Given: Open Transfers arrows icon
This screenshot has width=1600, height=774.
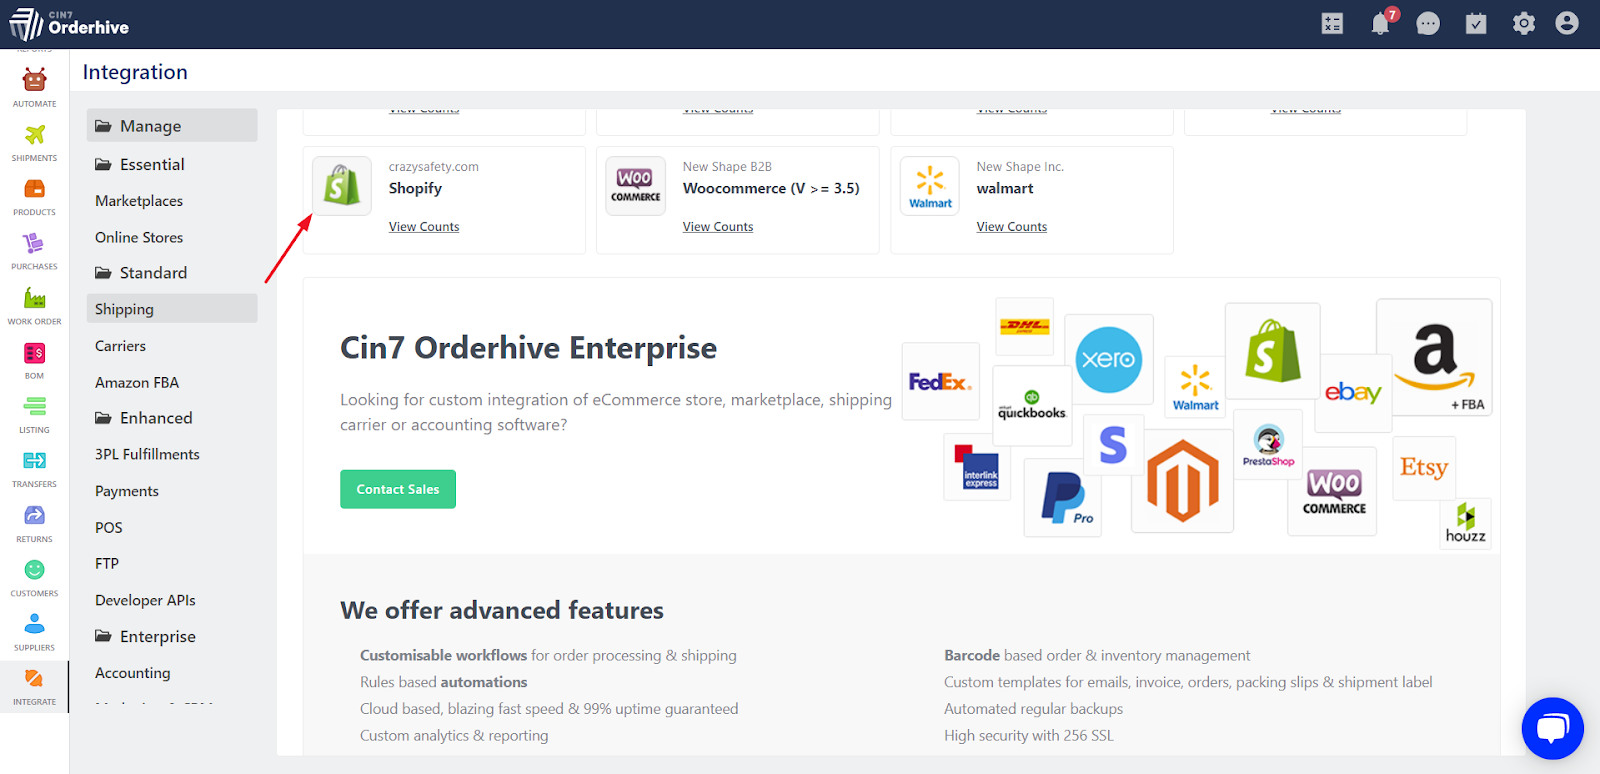Looking at the screenshot, I should click(34, 460).
